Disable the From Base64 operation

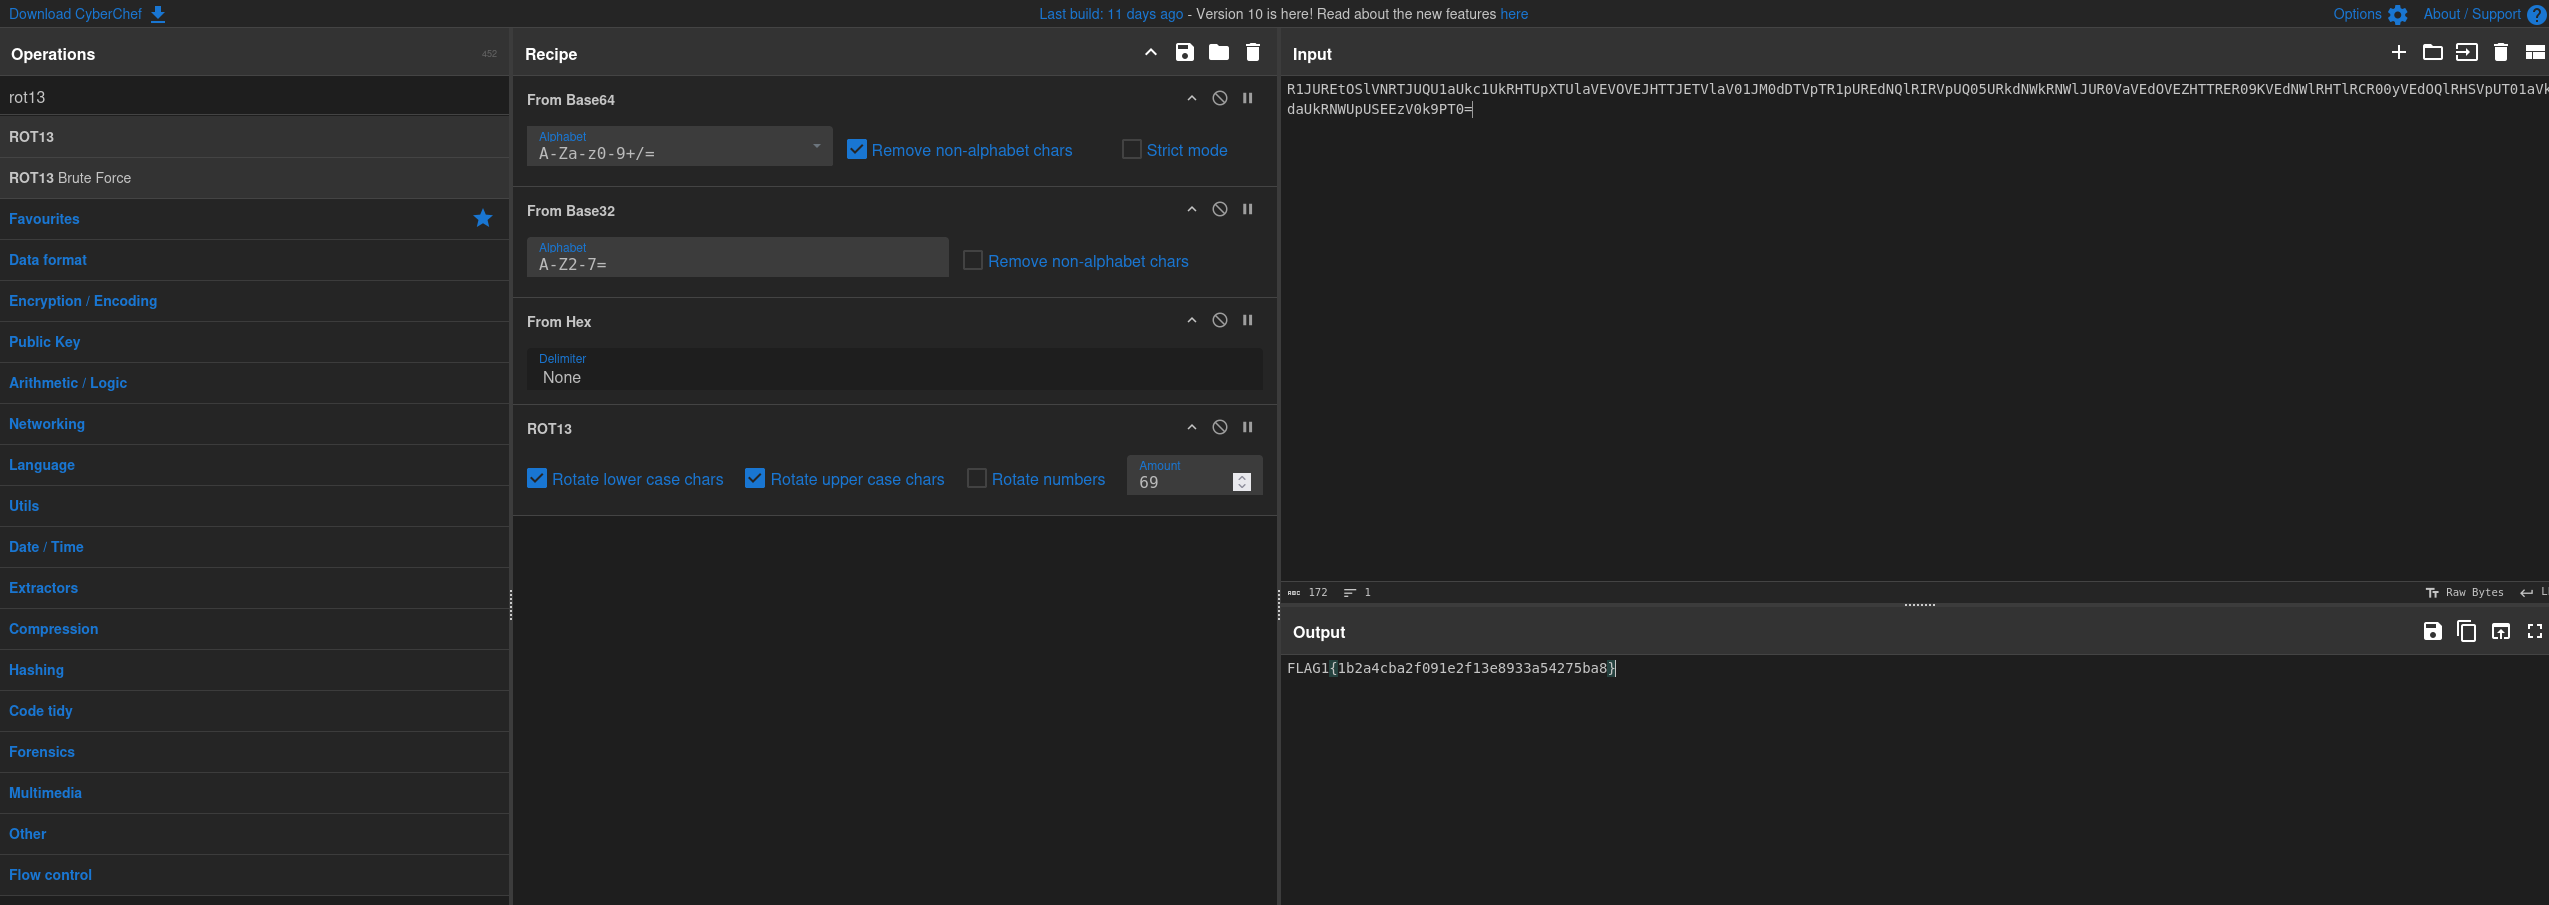click(x=1220, y=98)
